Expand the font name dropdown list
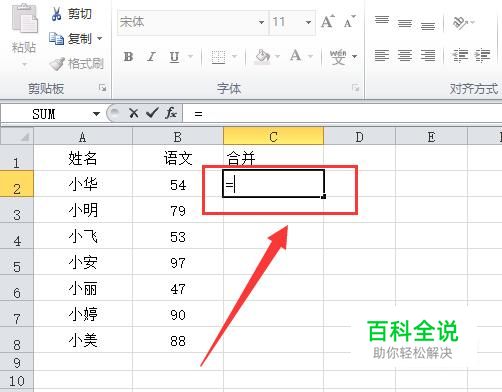The width and height of the screenshot is (502, 392). (x=262, y=22)
